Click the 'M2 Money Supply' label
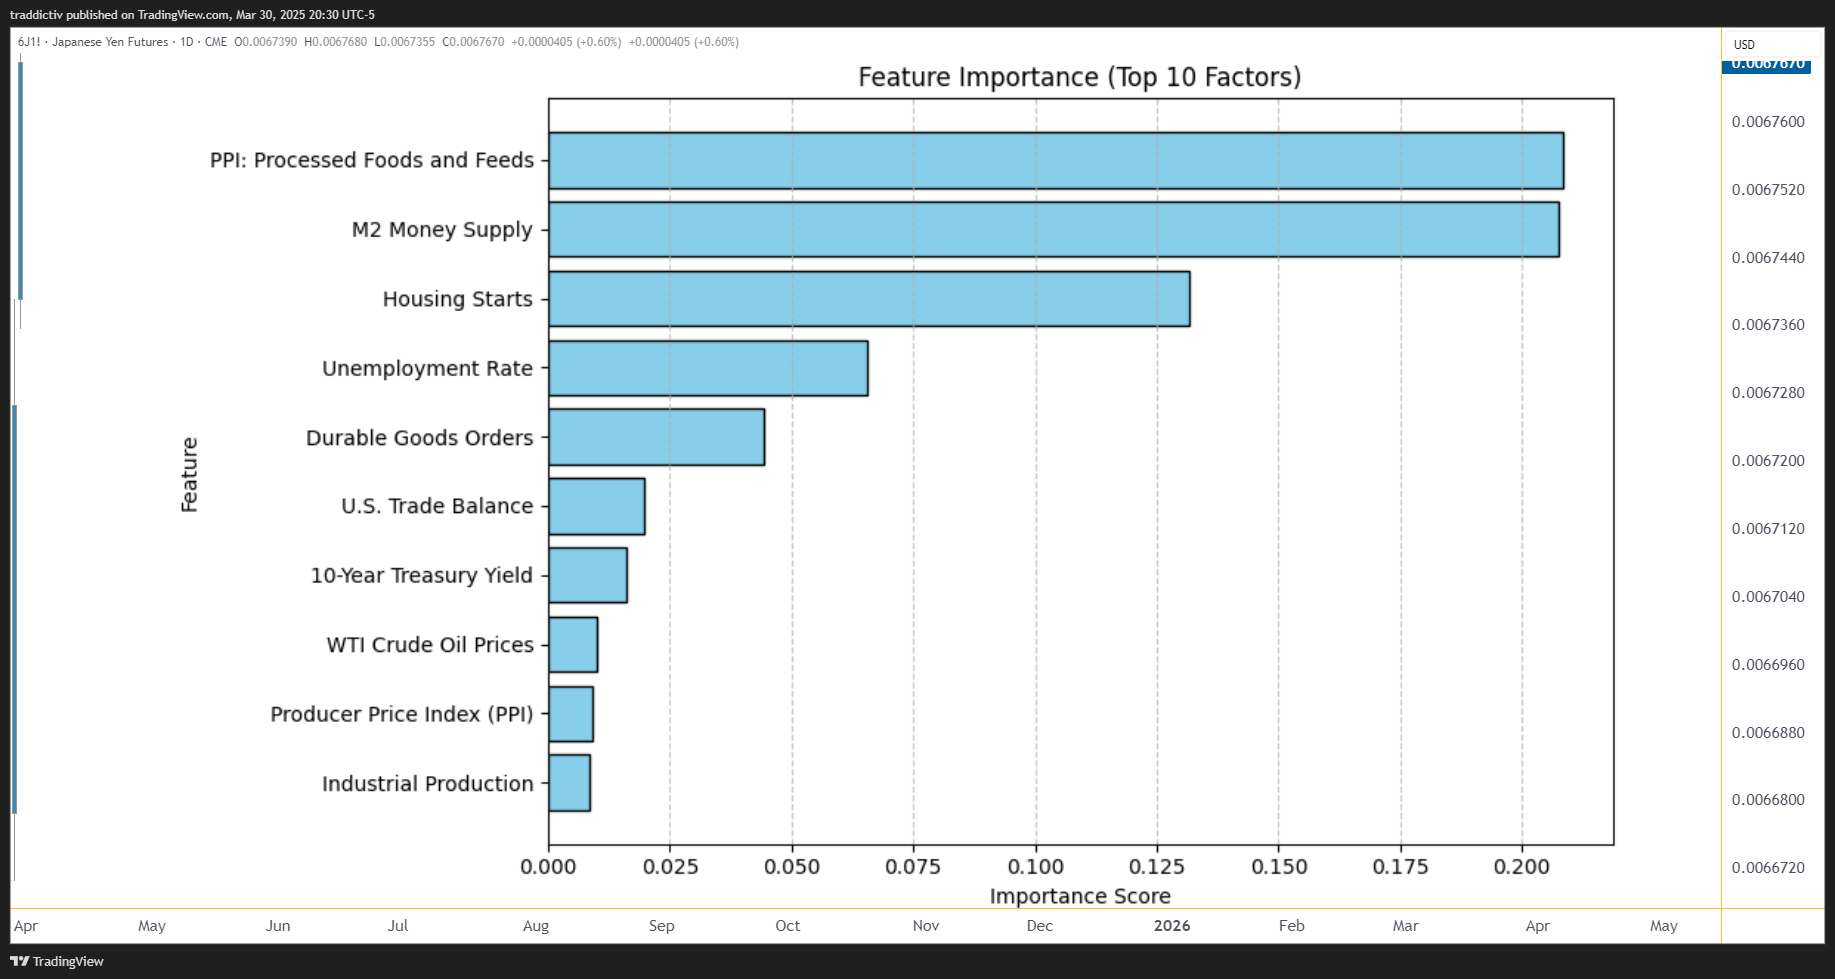Viewport: 1835px width, 979px height. tap(442, 229)
